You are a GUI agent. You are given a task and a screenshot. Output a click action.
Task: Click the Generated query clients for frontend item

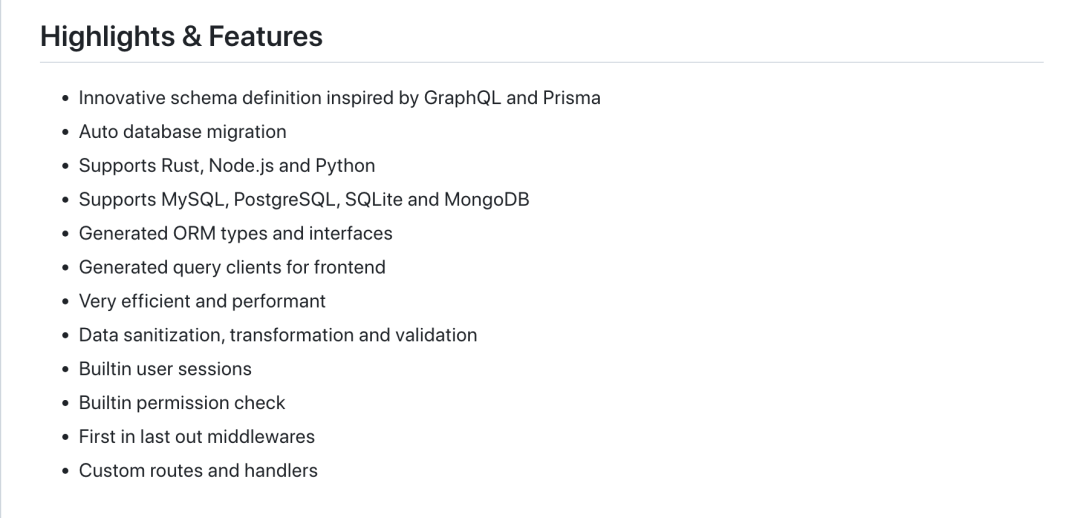[232, 267]
